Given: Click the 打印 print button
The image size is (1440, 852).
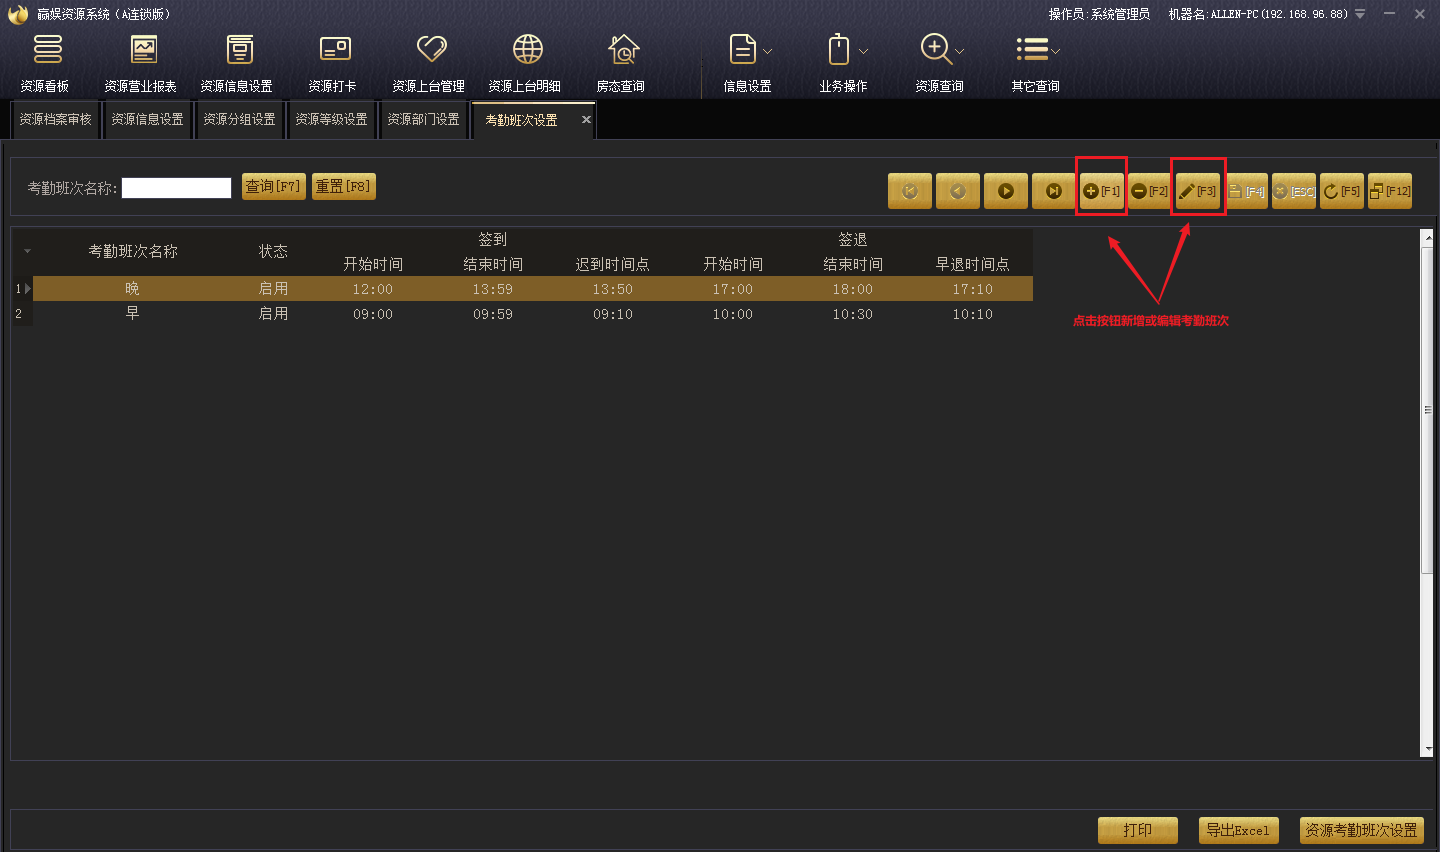Looking at the screenshot, I should (1138, 830).
